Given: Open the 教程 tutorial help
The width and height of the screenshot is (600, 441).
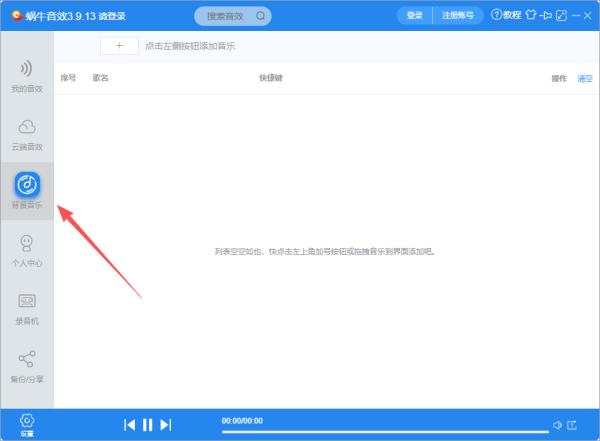Looking at the screenshot, I should pos(506,15).
